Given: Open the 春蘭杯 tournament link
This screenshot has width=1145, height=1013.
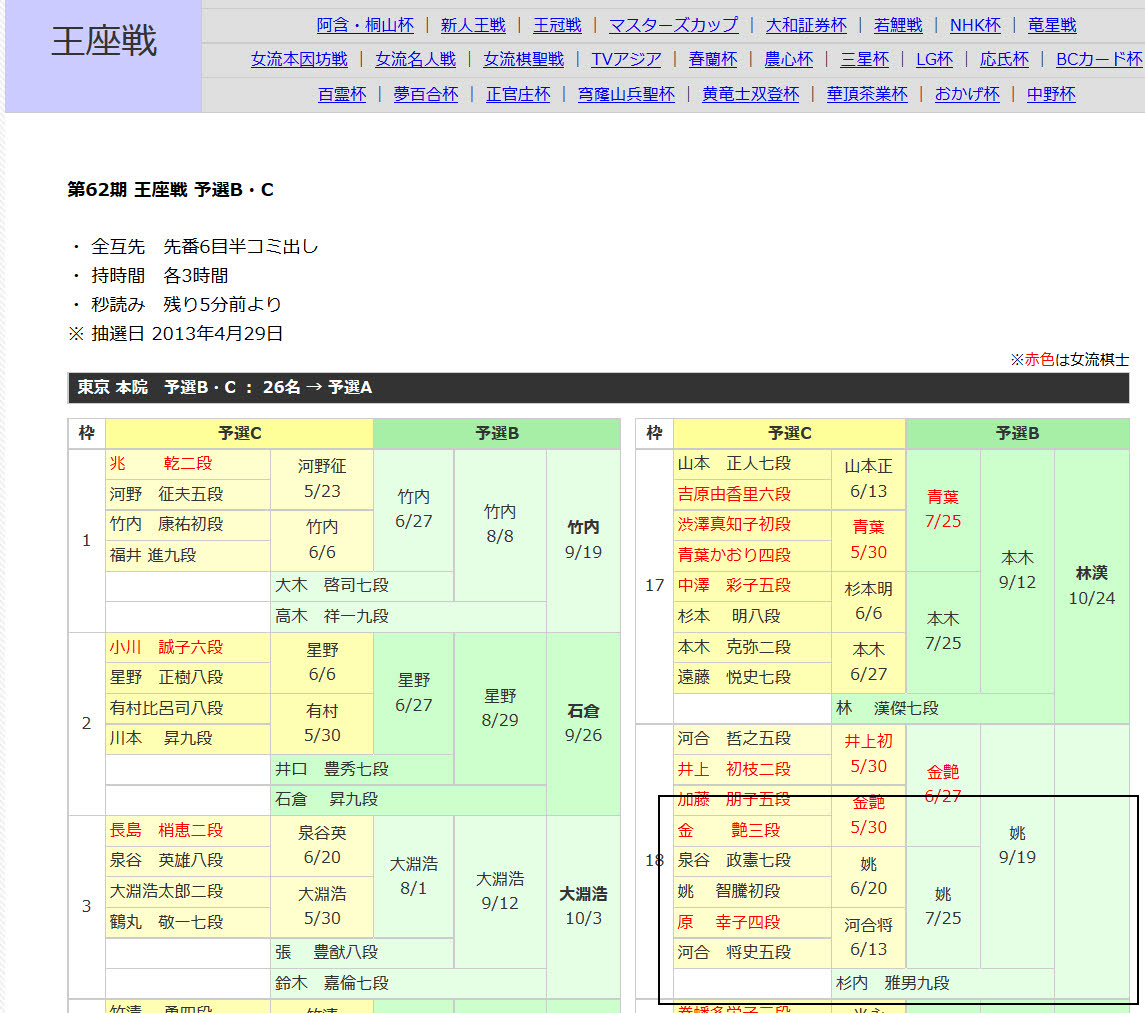Looking at the screenshot, I should 717,59.
